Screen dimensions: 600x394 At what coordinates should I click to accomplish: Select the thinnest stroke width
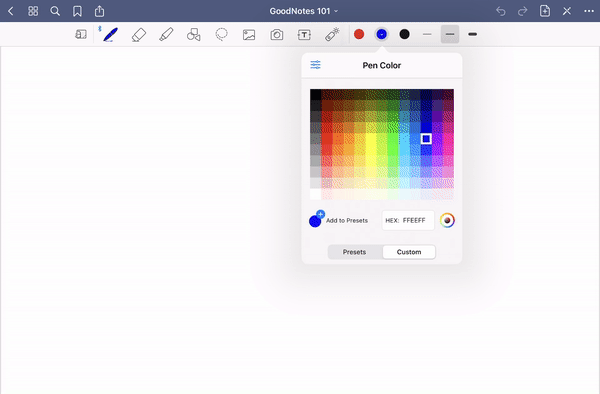coord(427,34)
